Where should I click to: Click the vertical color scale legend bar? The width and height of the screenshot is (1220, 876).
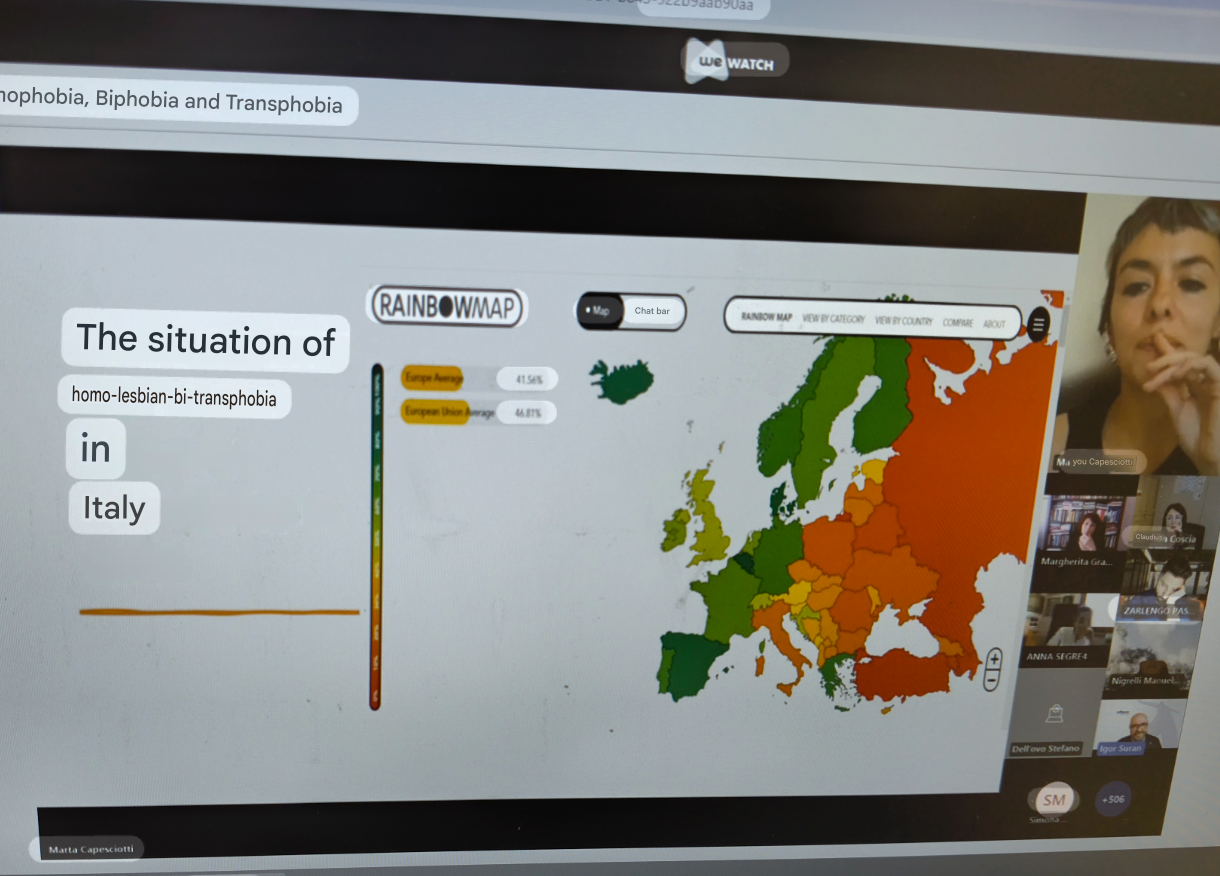pyautogui.click(x=375, y=536)
